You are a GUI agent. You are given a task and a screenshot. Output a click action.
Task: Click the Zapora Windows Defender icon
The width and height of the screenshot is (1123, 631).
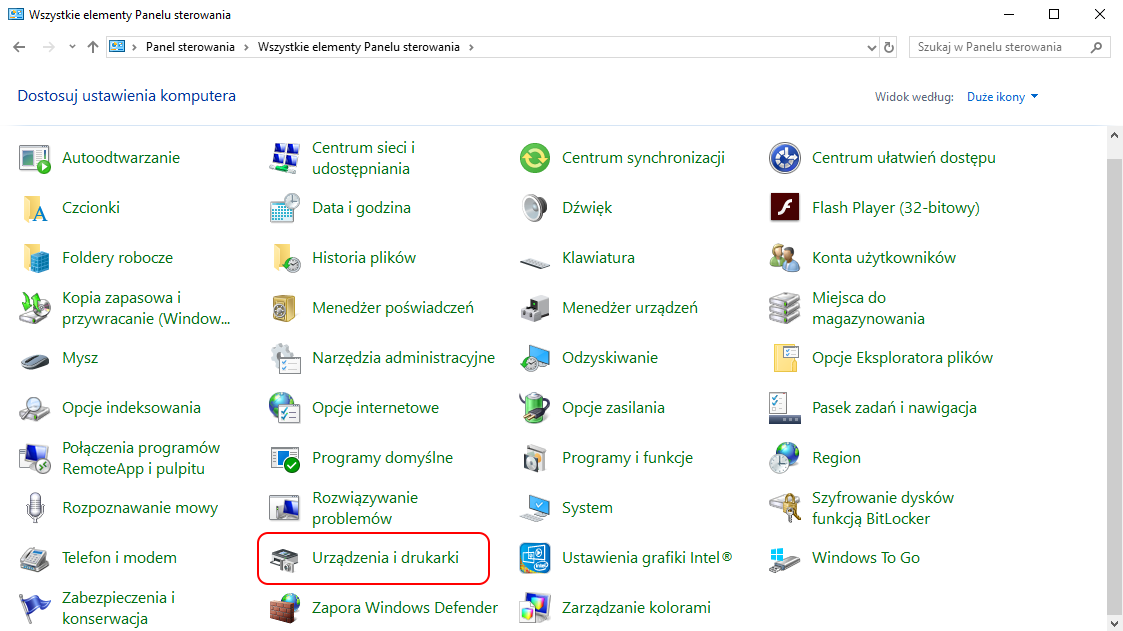[285, 608]
